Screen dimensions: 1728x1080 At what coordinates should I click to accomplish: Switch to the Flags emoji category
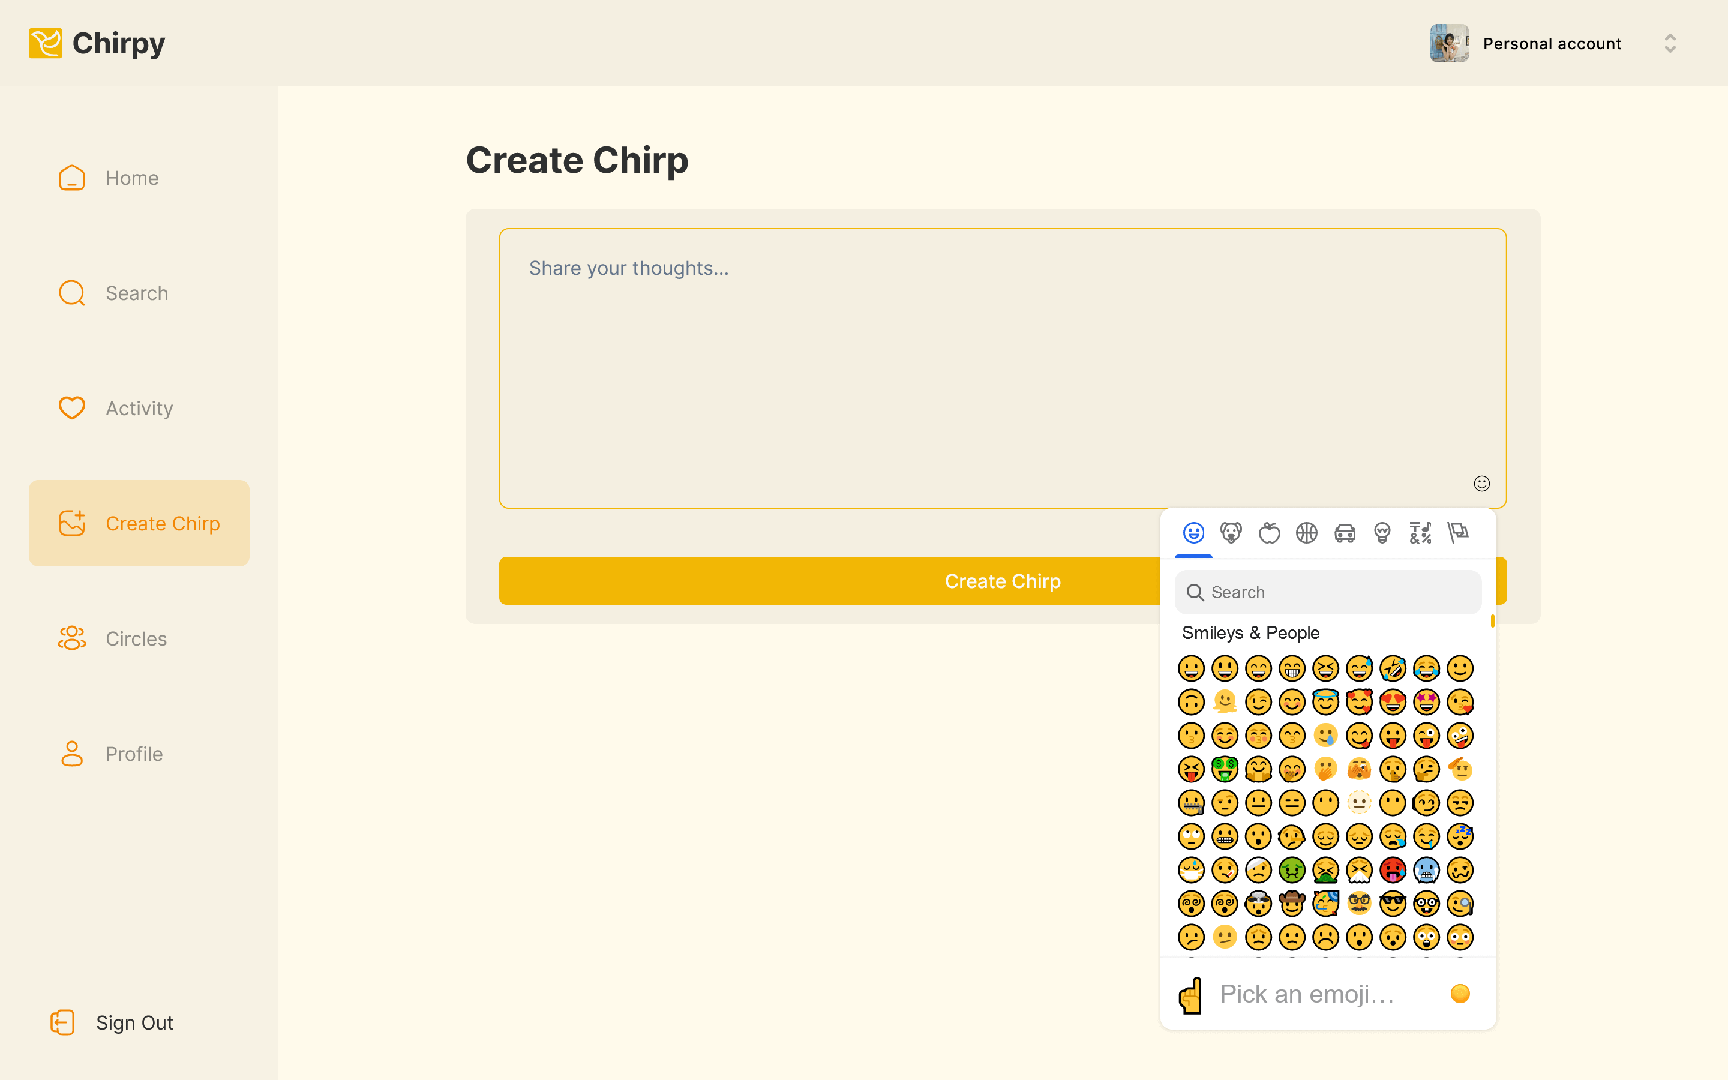1458,533
